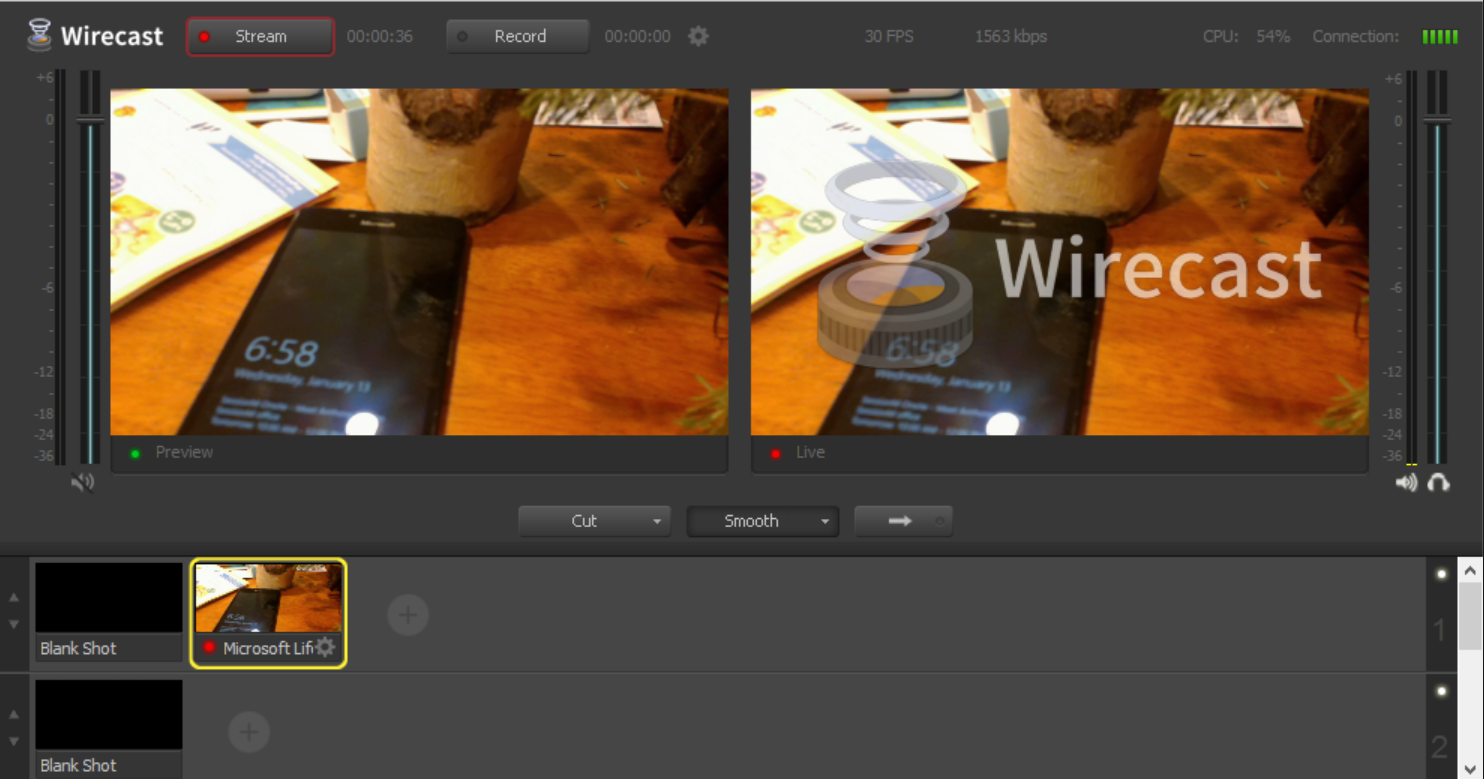Viewport: 1484px width, 779px height.
Task: Open the Smooth transition dropdown
Action: click(x=824, y=520)
